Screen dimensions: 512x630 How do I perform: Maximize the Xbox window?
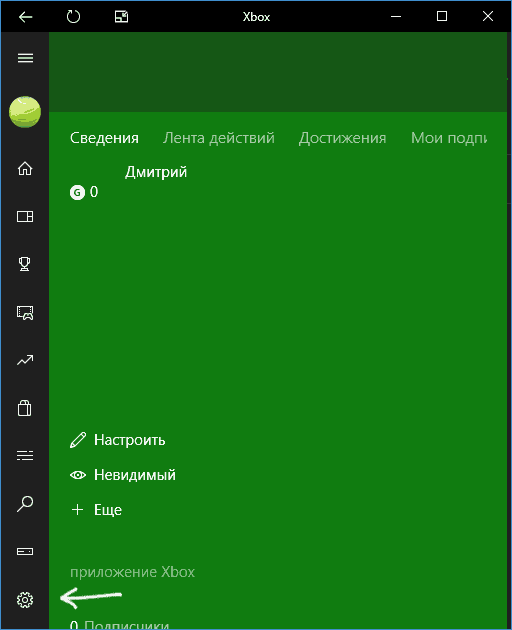[x=442, y=16]
